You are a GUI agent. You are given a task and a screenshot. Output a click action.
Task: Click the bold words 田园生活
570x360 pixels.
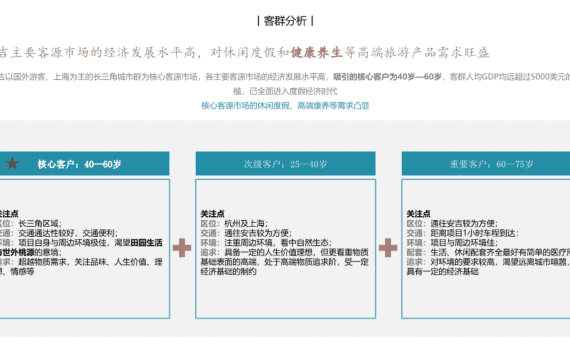[x=146, y=243]
